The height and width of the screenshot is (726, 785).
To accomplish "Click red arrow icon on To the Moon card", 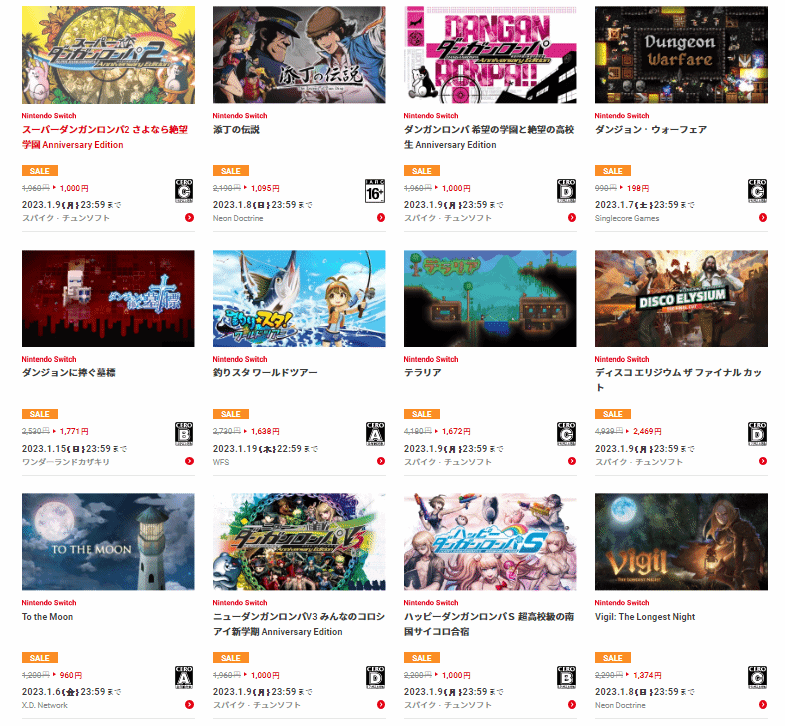I will point(189,705).
